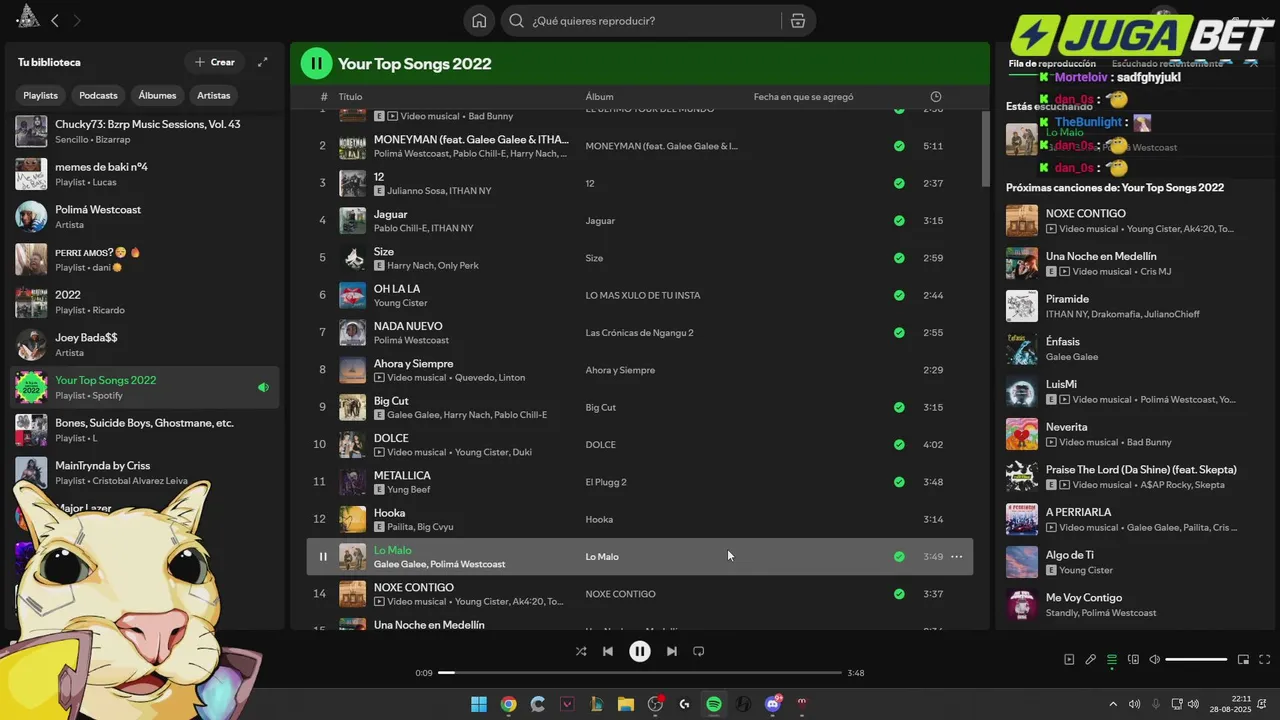1280x720 pixels.
Task: Open Bones, Suicide Boys, Ghostmane playlist
Action: [145, 430]
